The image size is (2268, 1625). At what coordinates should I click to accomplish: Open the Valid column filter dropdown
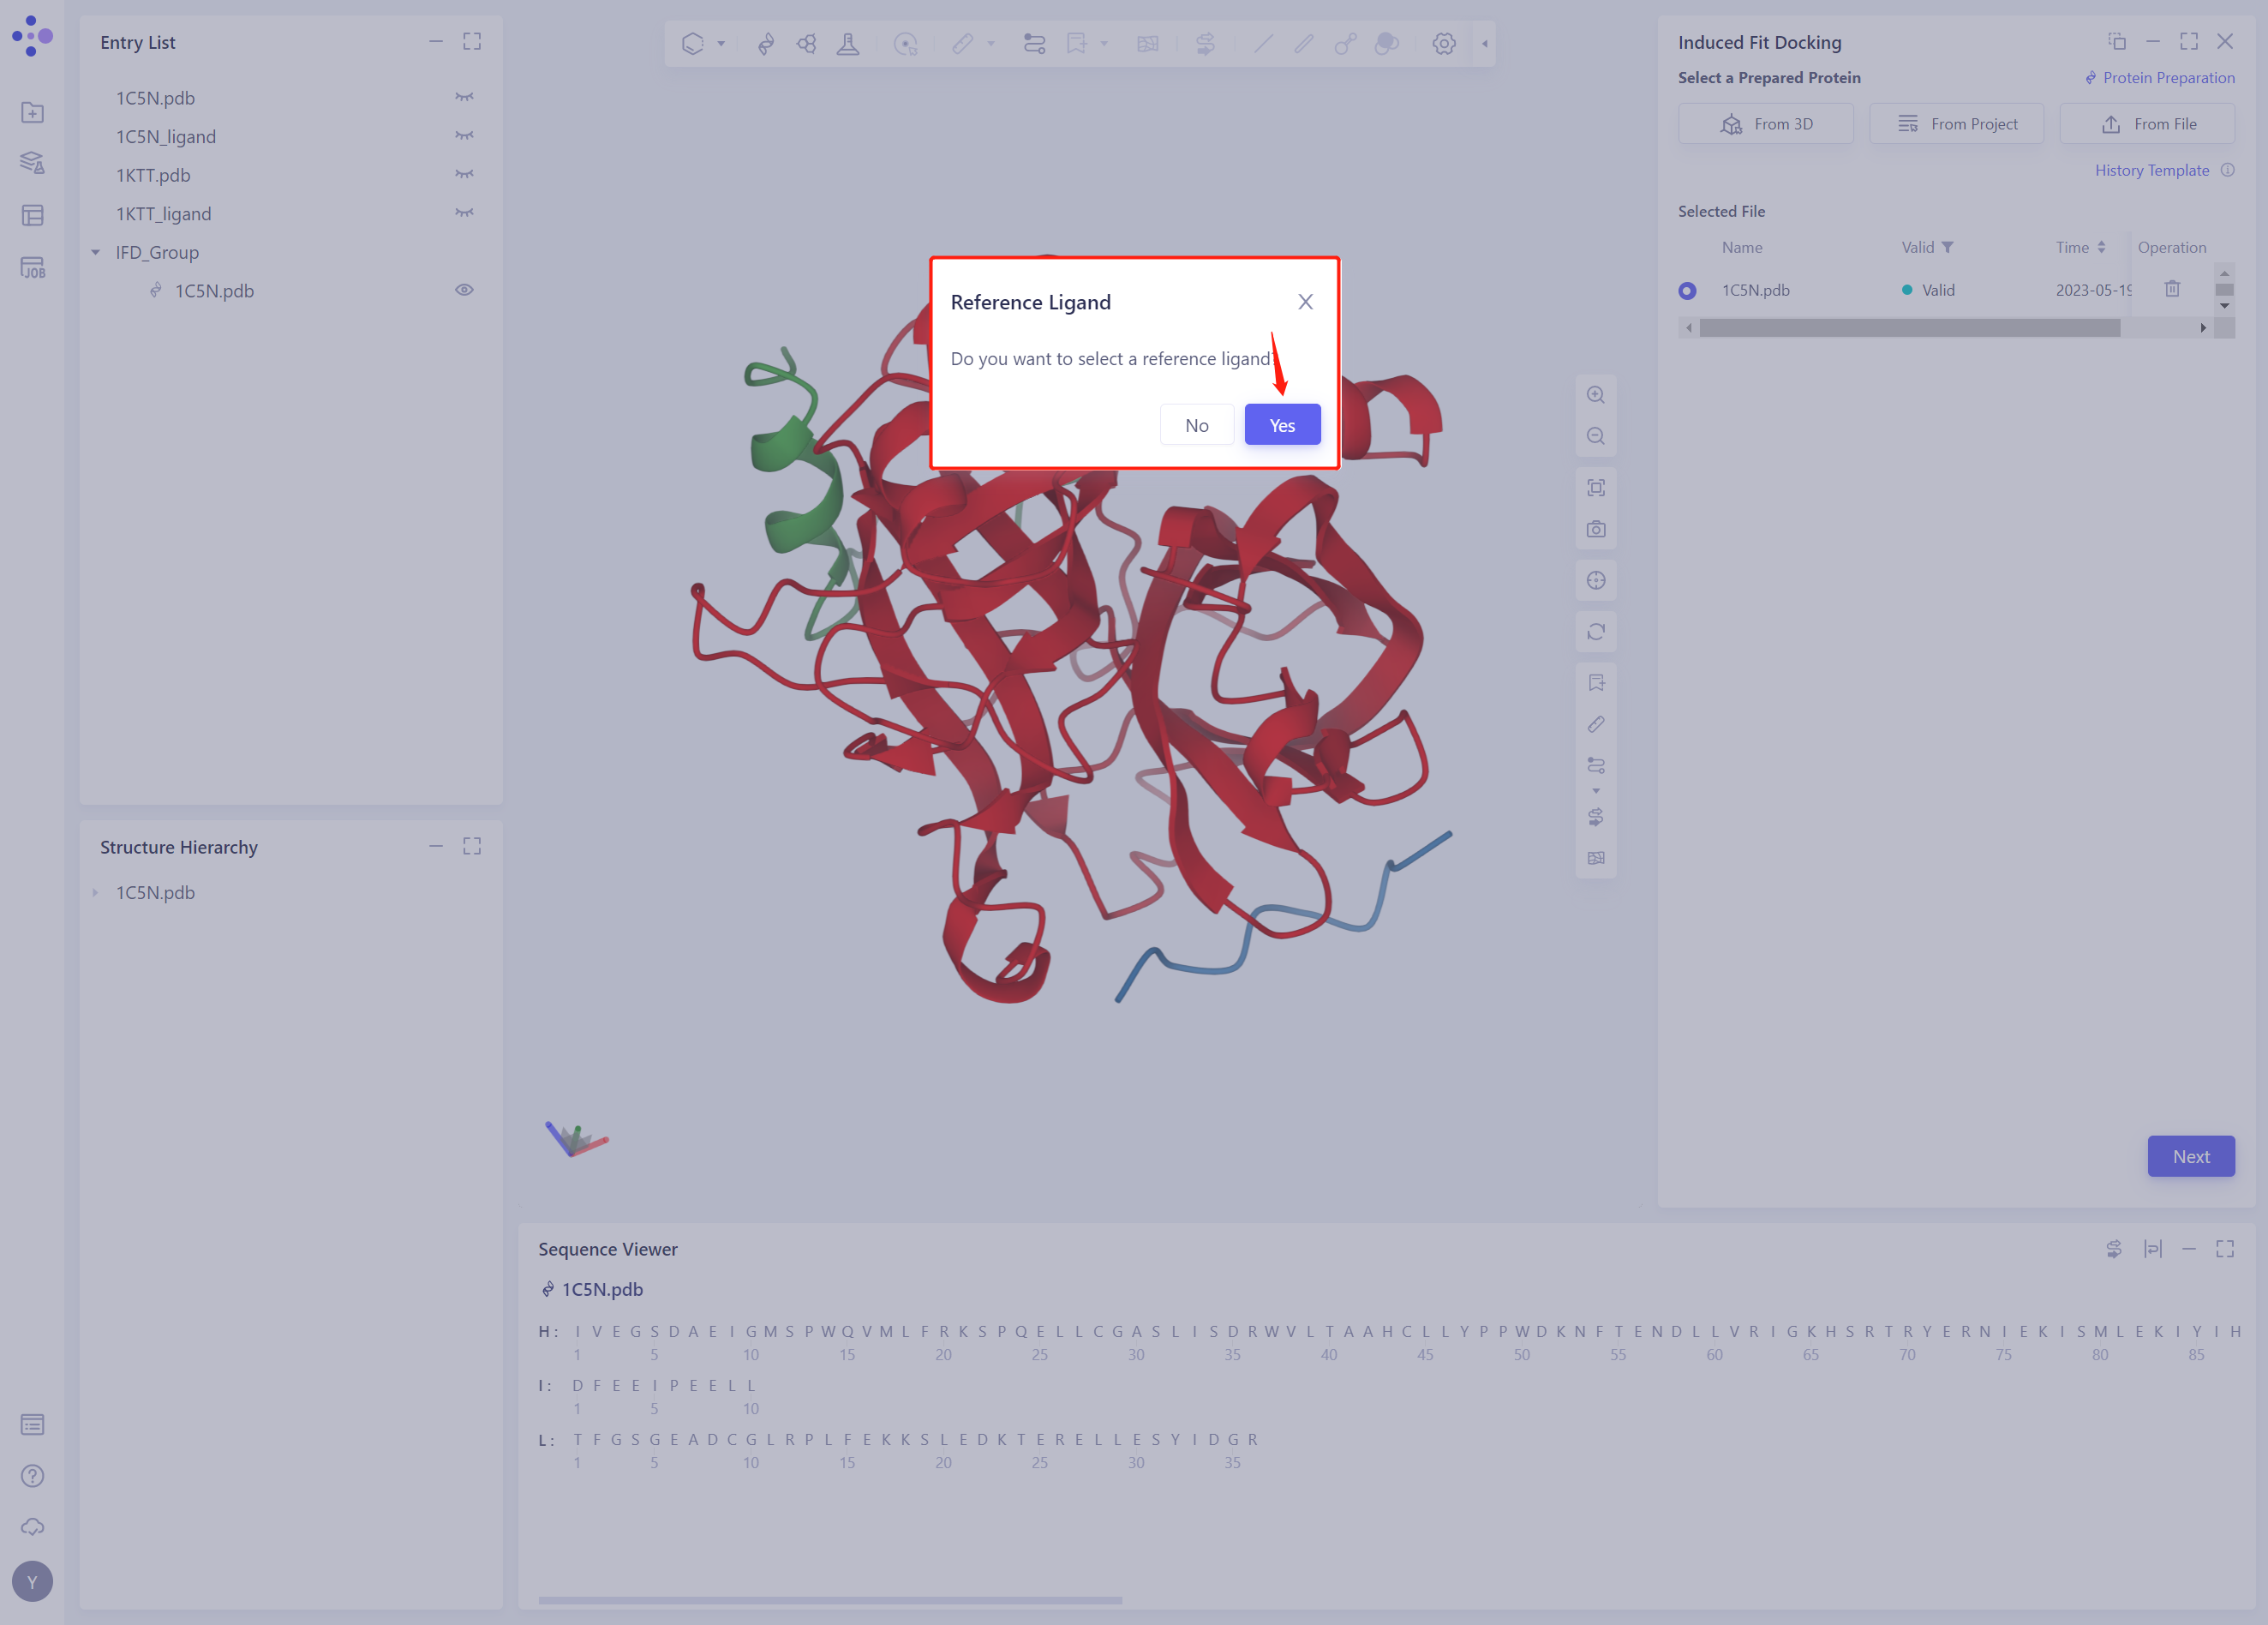(1947, 247)
